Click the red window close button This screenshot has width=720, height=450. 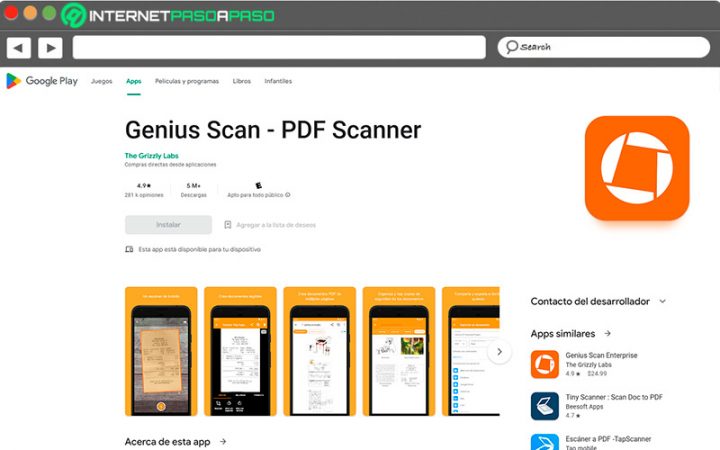[x=11, y=13]
